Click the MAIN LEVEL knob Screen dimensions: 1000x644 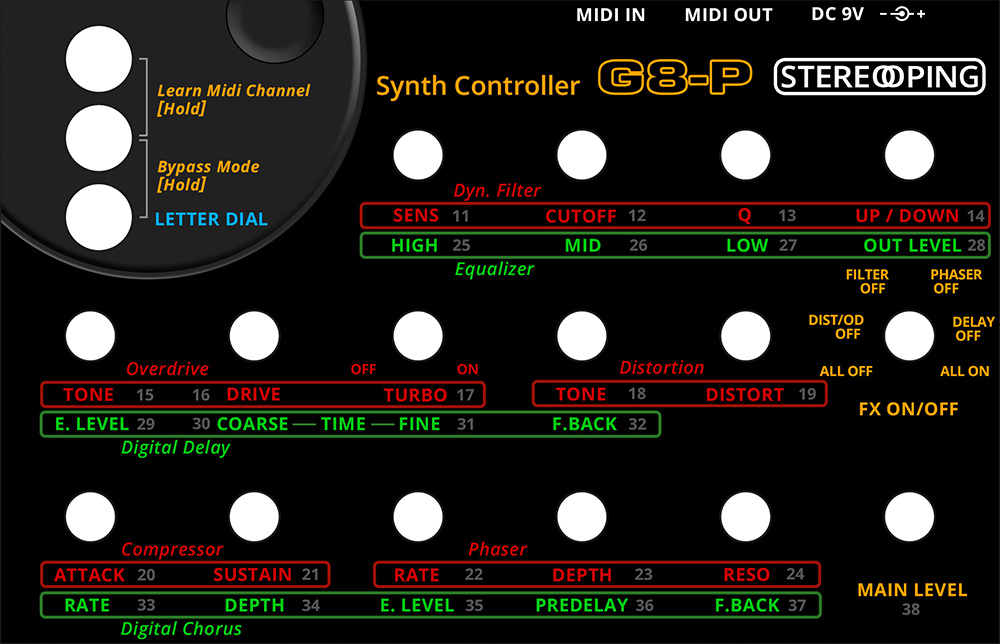click(x=909, y=516)
